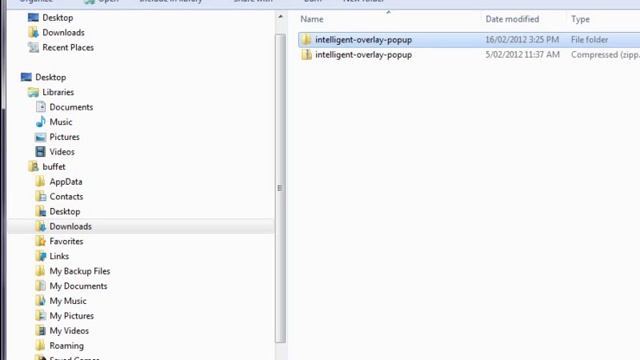Viewport: 640px width, 360px height.
Task: Click navigation pane scrollbar up arrow
Action: pos(280,17)
